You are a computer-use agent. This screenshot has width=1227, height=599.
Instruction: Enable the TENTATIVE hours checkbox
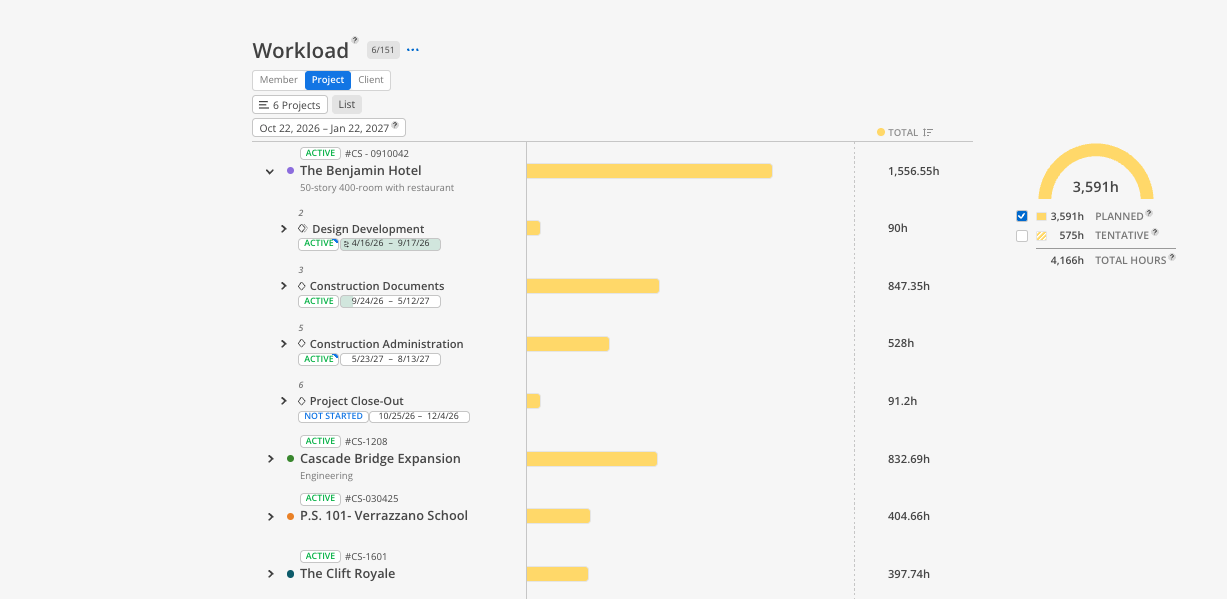1021,236
